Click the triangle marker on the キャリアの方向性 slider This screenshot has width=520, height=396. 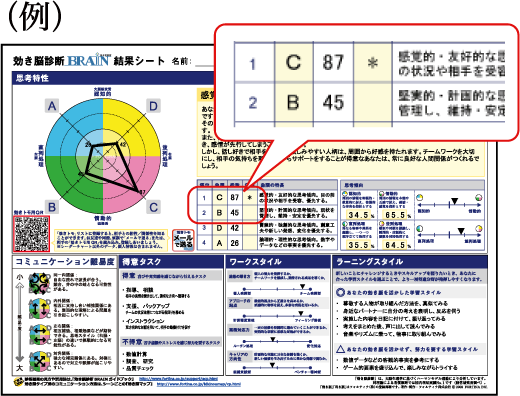pyautogui.click(x=272, y=365)
